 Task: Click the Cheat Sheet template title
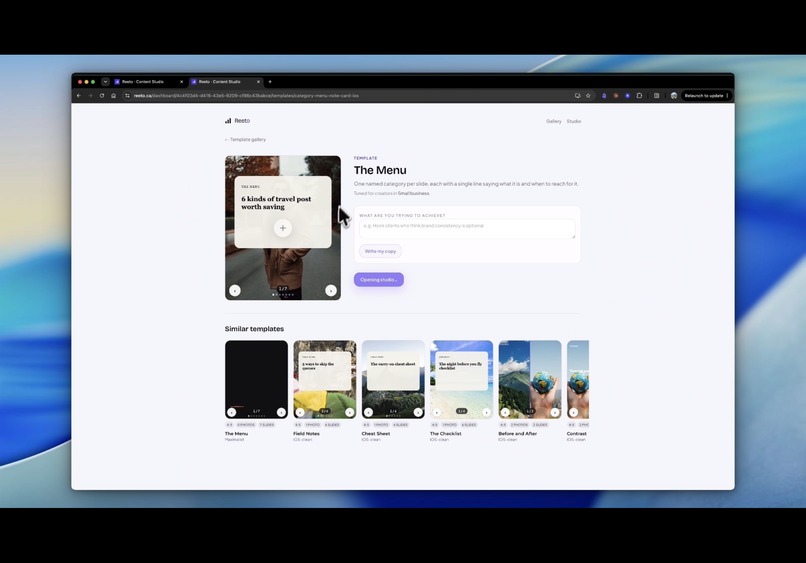click(x=376, y=433)
